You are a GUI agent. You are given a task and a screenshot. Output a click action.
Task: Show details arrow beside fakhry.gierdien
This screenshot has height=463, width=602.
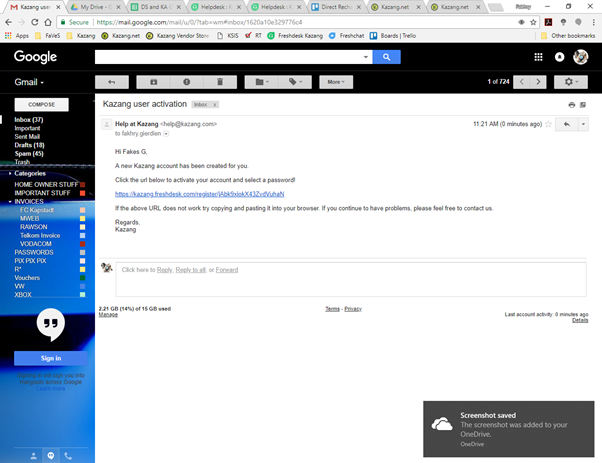pos(166,134)
